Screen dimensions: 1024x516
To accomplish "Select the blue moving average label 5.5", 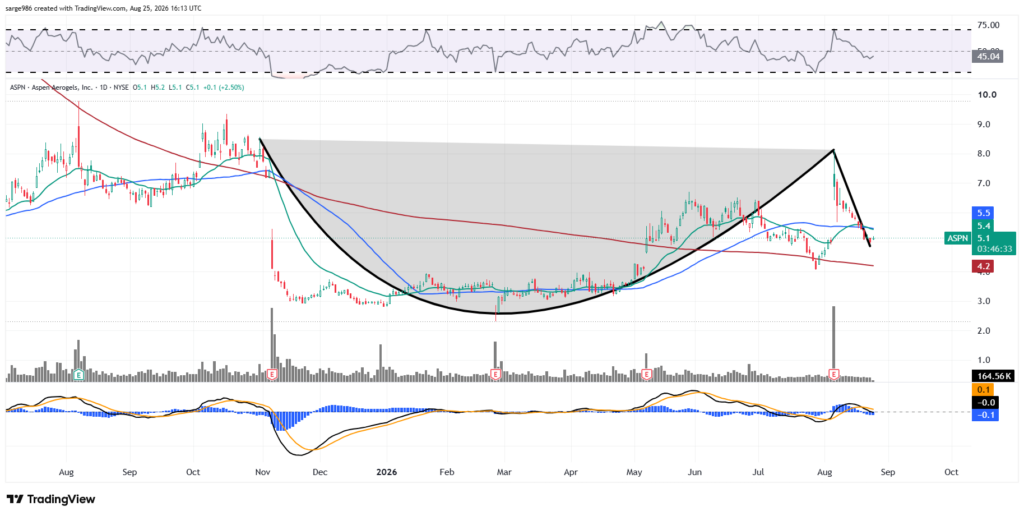I will 984,213.
